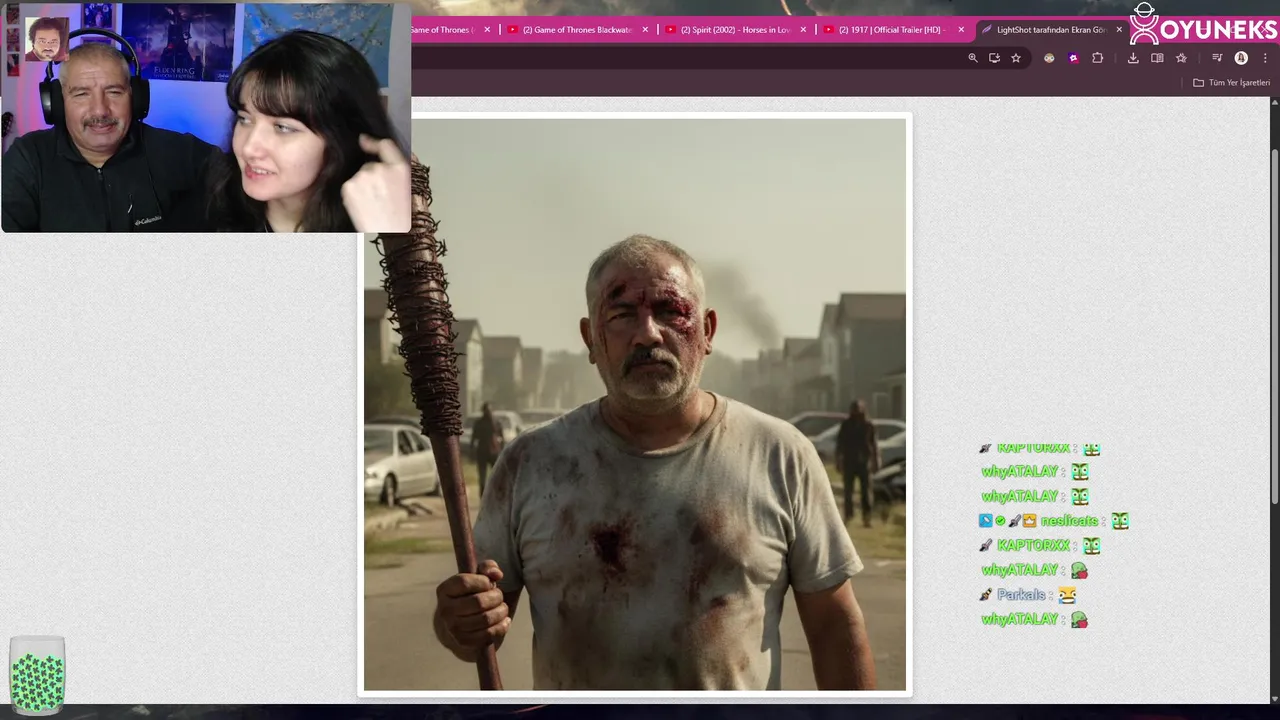Viewport: 1280px width, 720px height.
Task: Open the browser profile avatar
Action: 1241,58
